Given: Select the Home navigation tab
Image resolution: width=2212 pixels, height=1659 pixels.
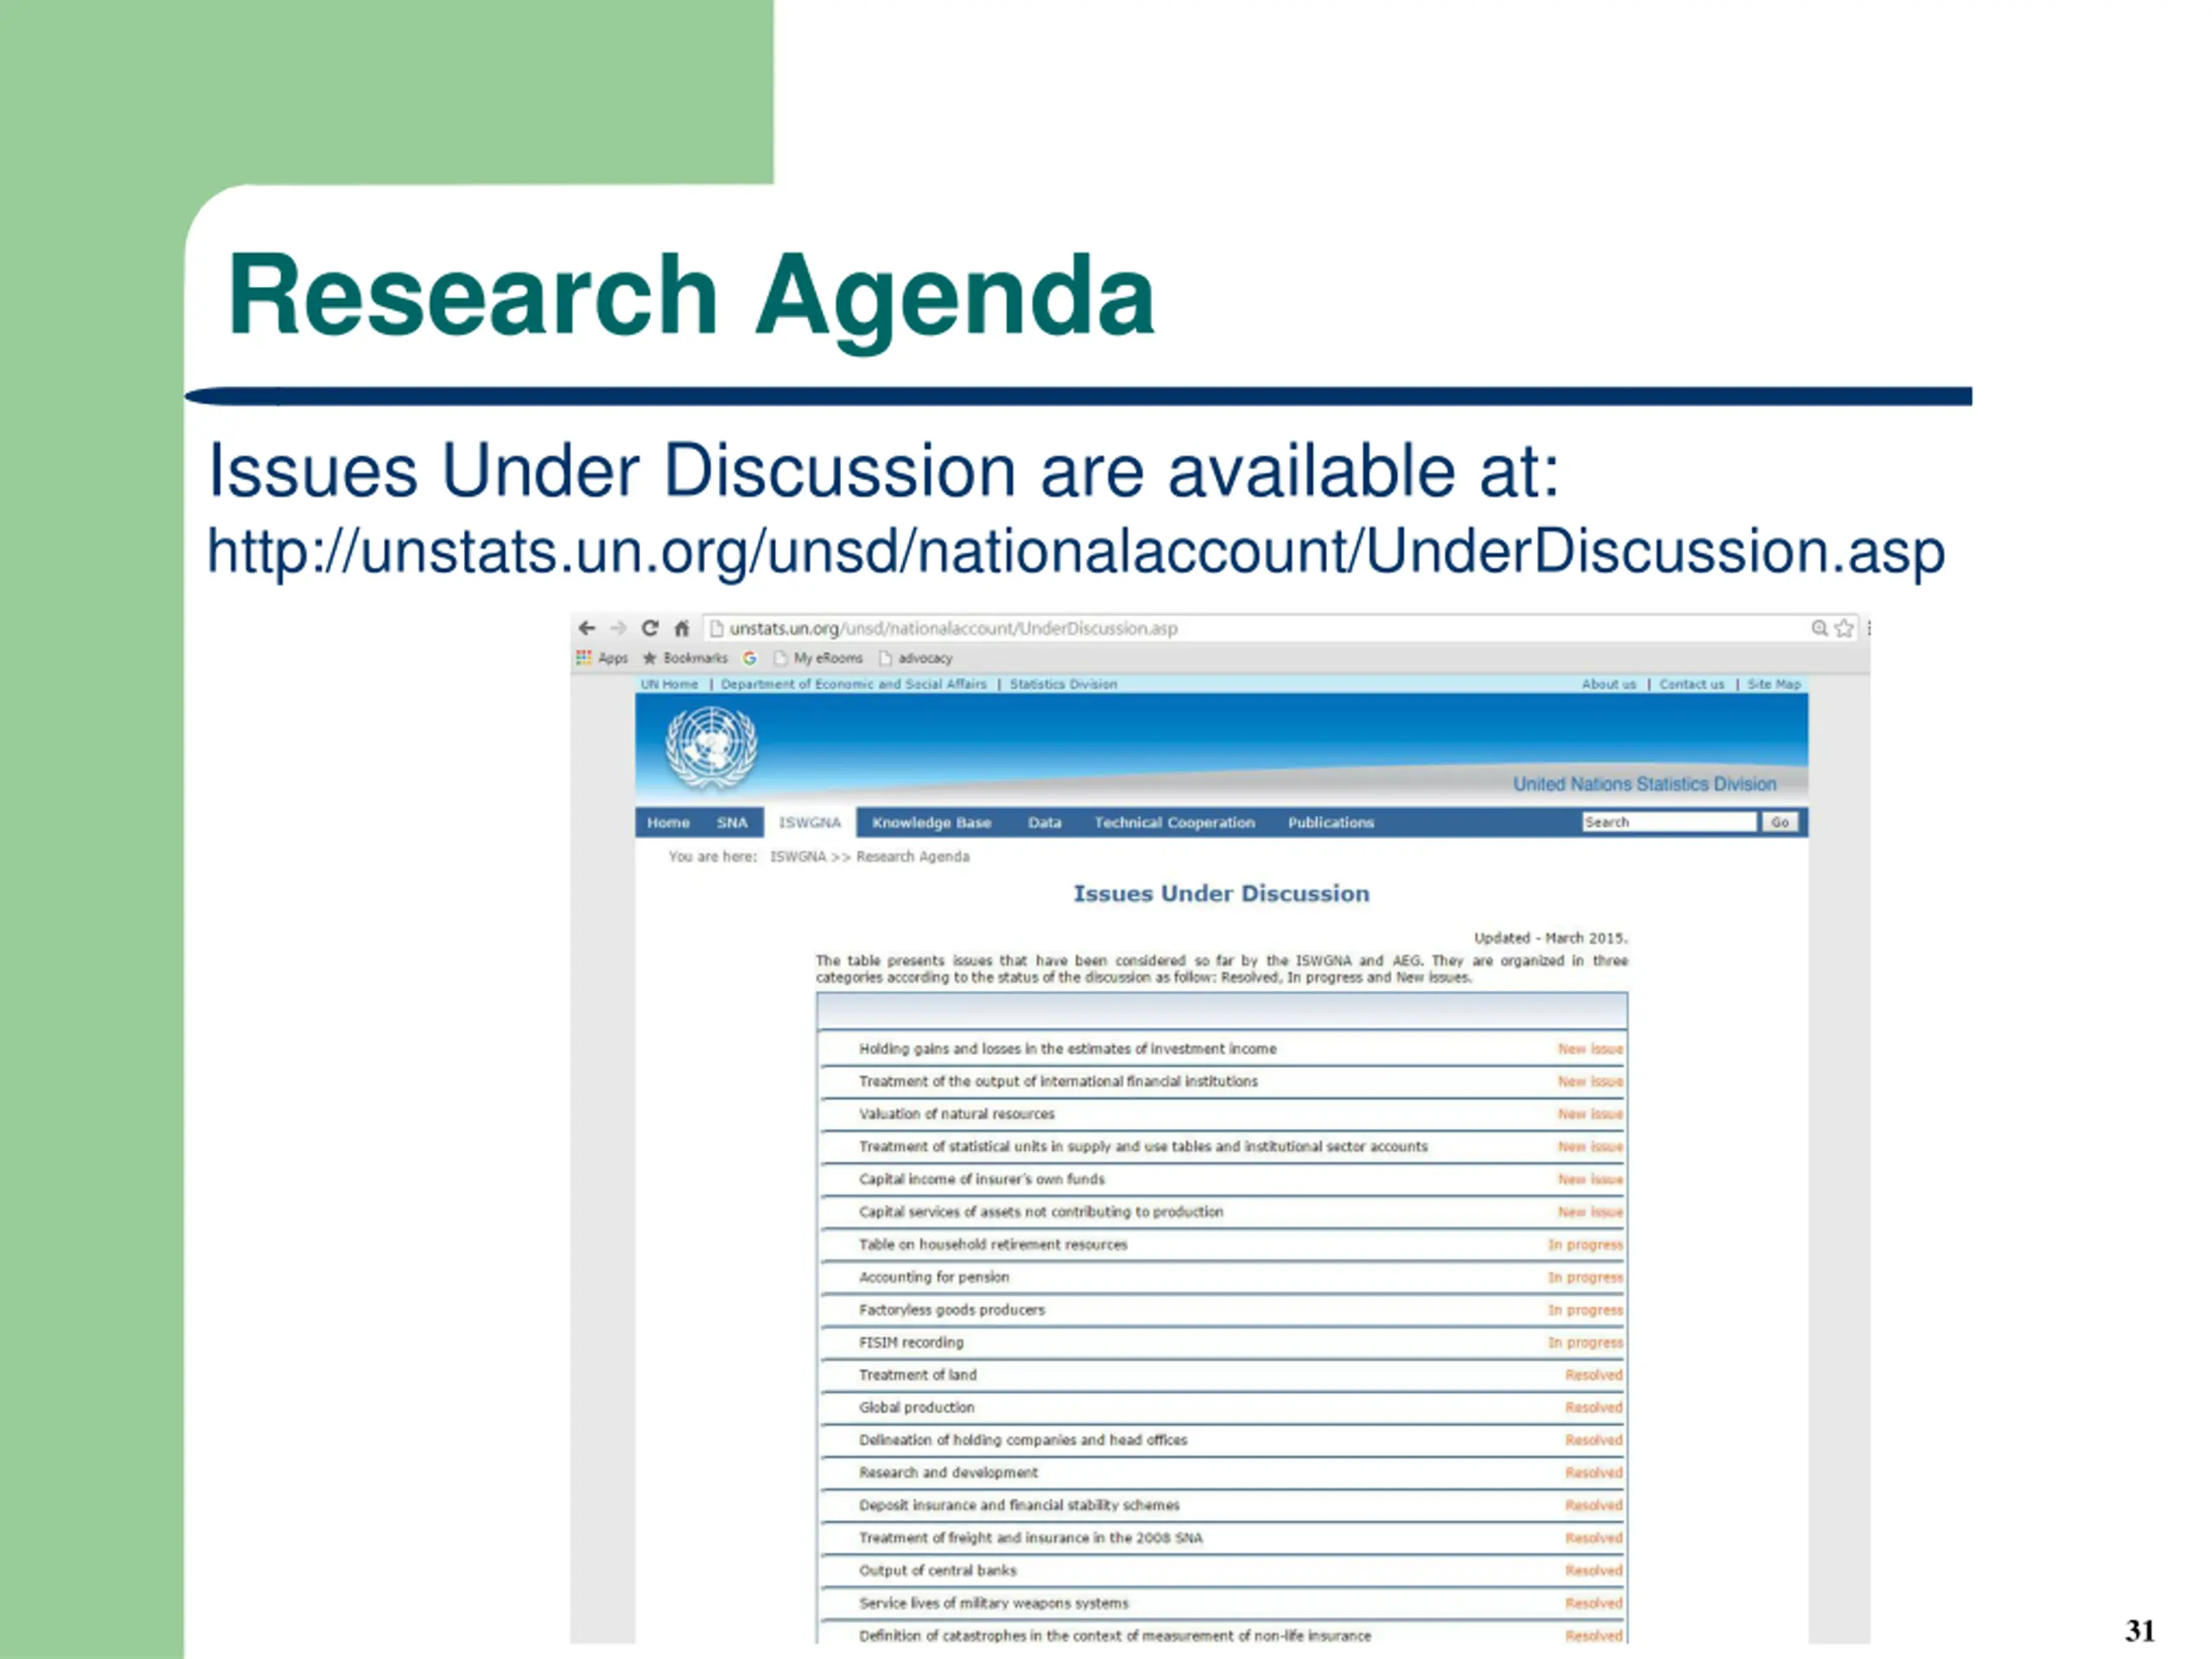Looking at the screenshot, I should click(x=668, y=822).
